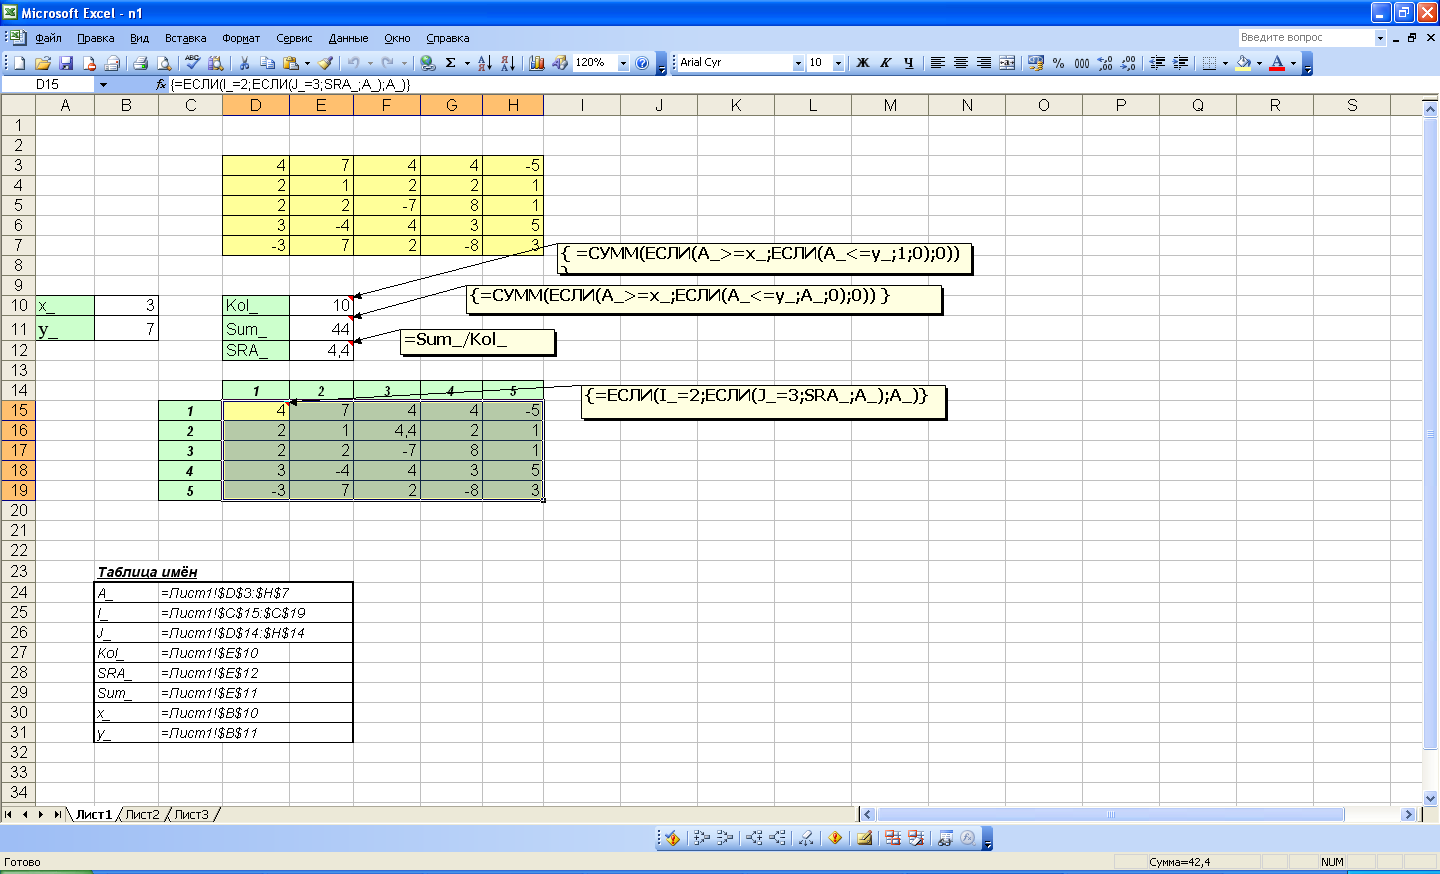Viewport: 1440px width, 874px height.
Task: Cut the selection with the scissors icon
Action: (x=242, y=63)
